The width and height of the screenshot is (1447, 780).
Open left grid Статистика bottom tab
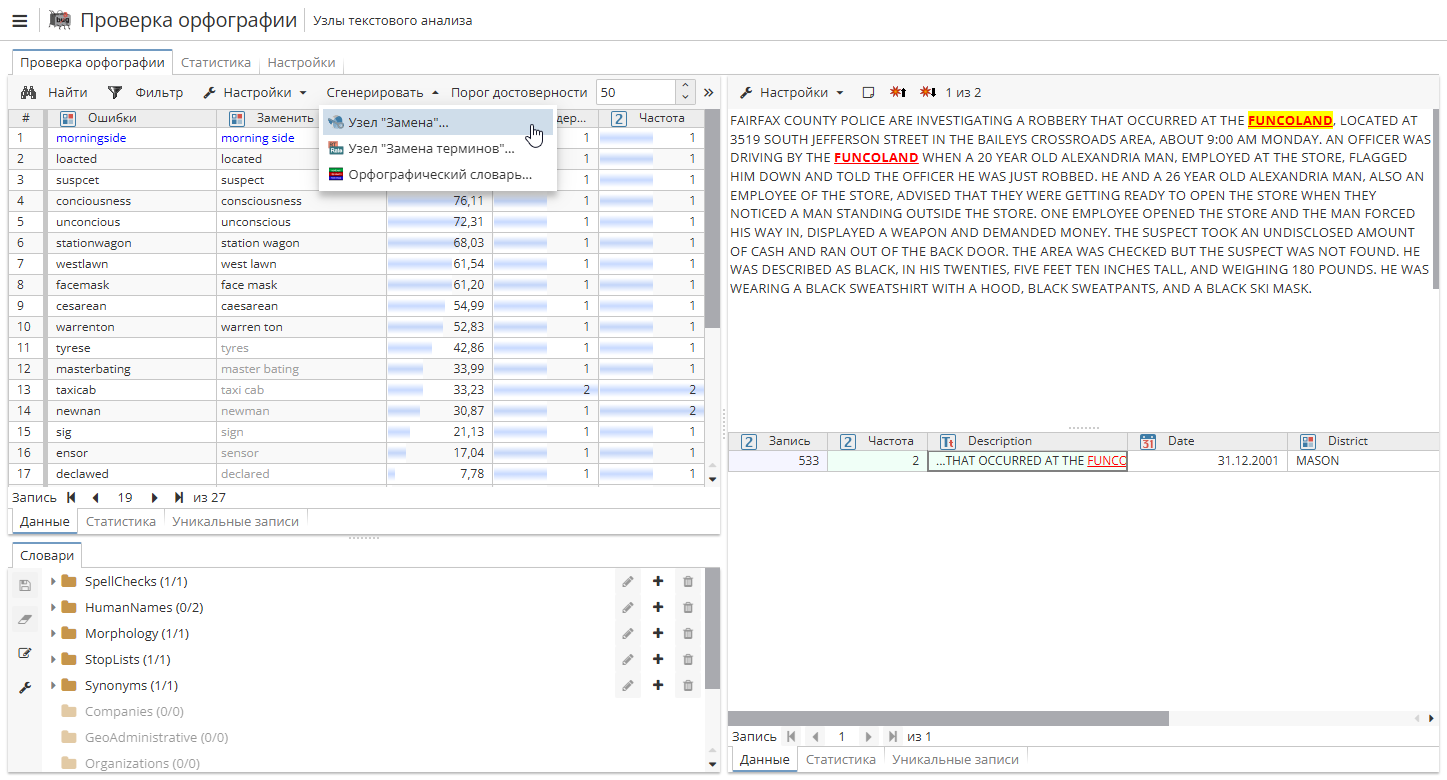coord(121,521)
